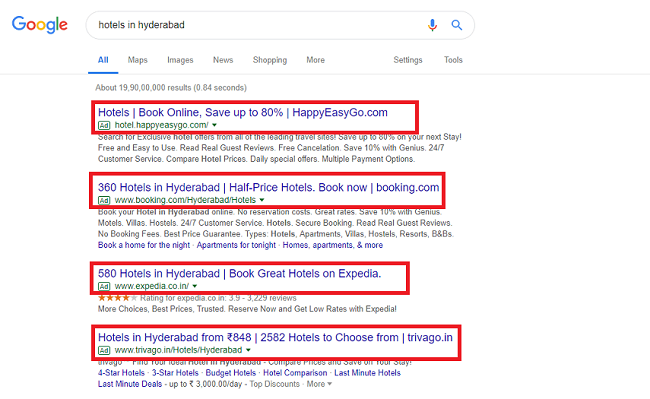
Task: Expand dropdown arrow next to hotel.happyeasygo.com
Action: [x=214, y=125]
